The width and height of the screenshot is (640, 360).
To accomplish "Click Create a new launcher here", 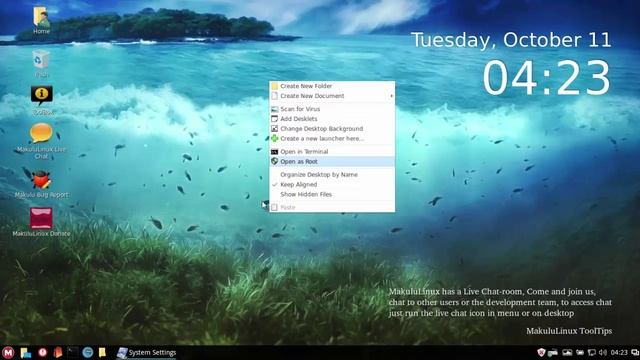I will 332,138.
